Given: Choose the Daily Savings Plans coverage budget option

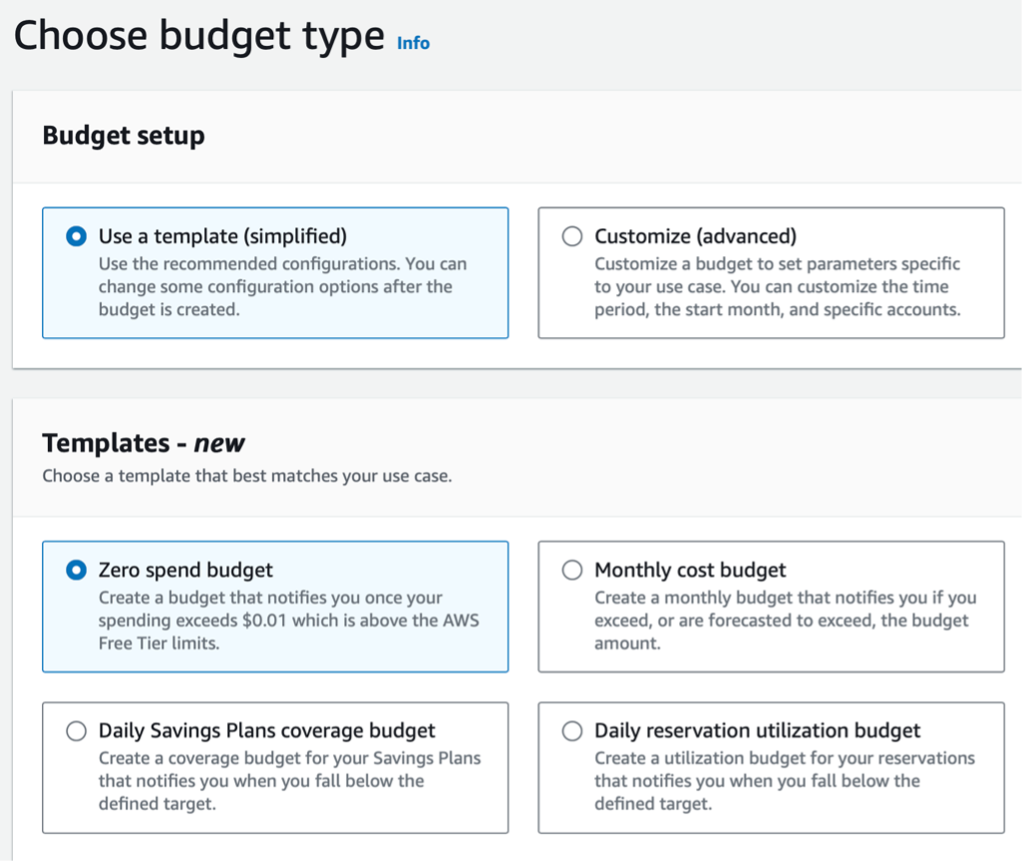Looking at the screenshot, I should pos(76,730).
